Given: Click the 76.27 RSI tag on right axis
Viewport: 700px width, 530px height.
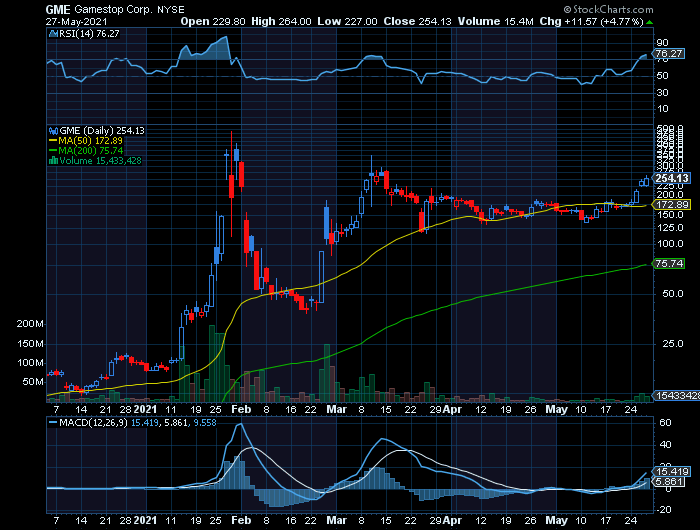Looking at the screenshot, I should click(x=669, y=54).
